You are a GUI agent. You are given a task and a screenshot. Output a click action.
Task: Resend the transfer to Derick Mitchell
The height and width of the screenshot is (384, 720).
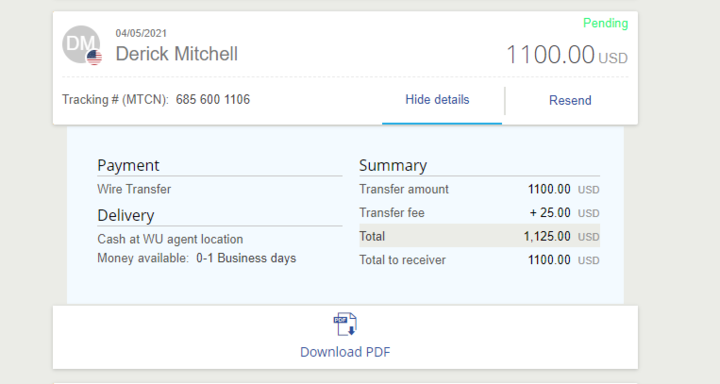point(570,100)
